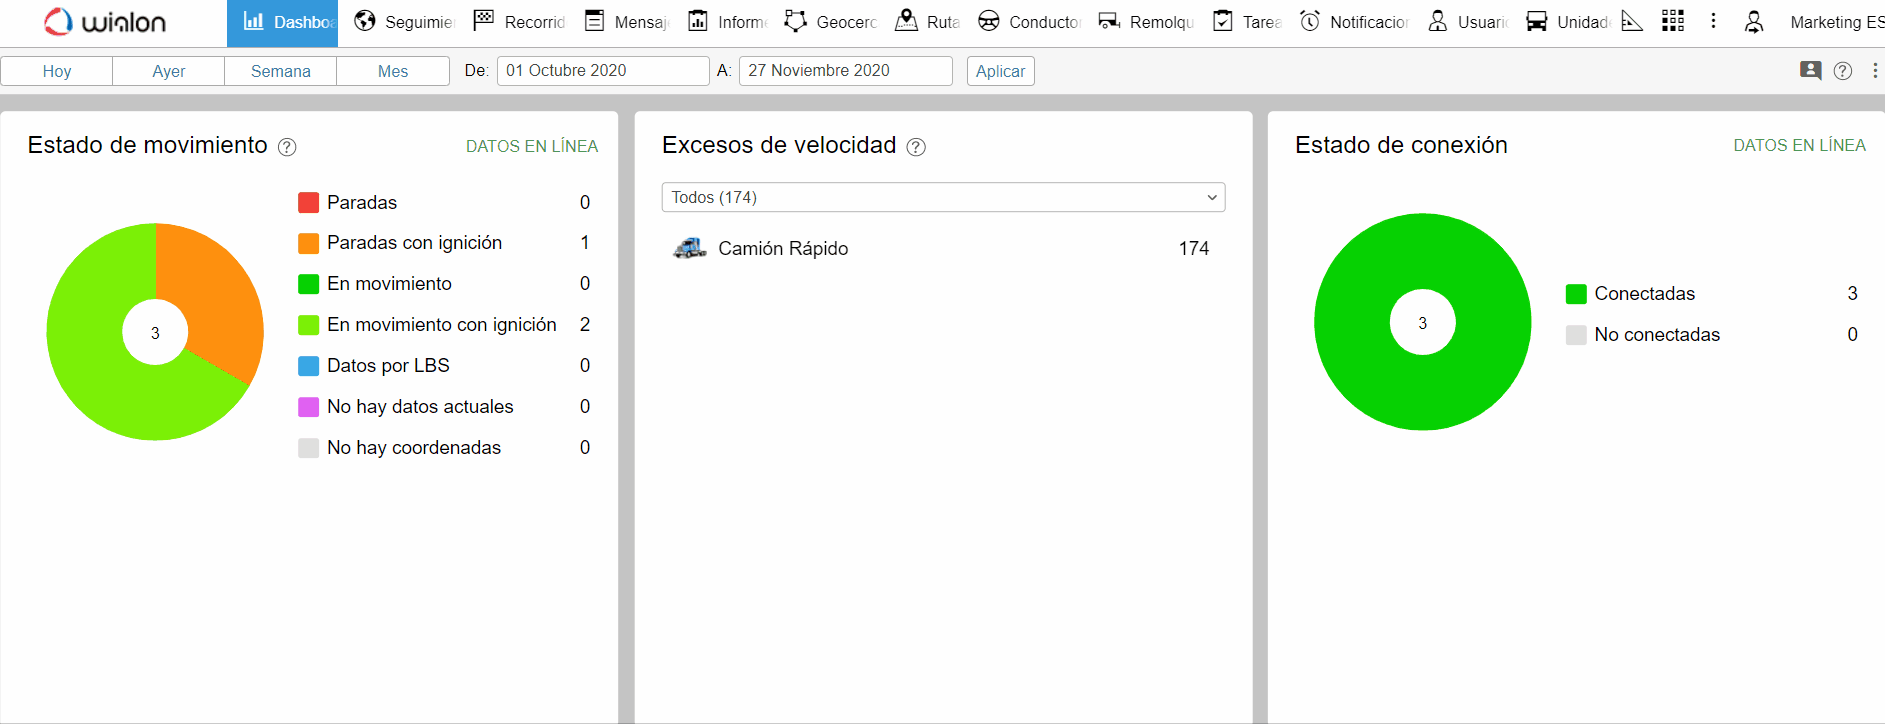This screenshot has width=1885, height=724.
Task: Click the contact card icon
Action: coord(1811,70)
